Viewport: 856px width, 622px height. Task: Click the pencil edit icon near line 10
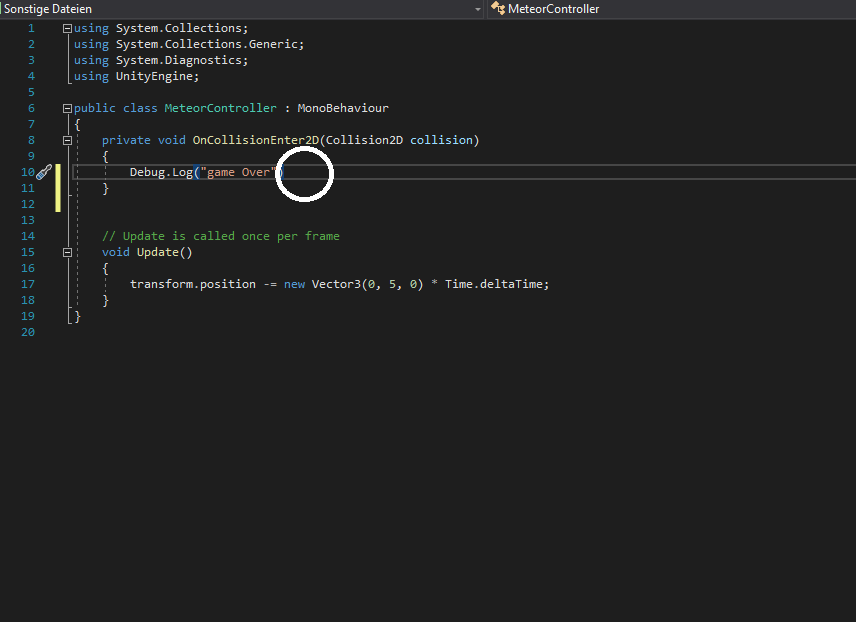pyautogui.click(x=44, y=172)
